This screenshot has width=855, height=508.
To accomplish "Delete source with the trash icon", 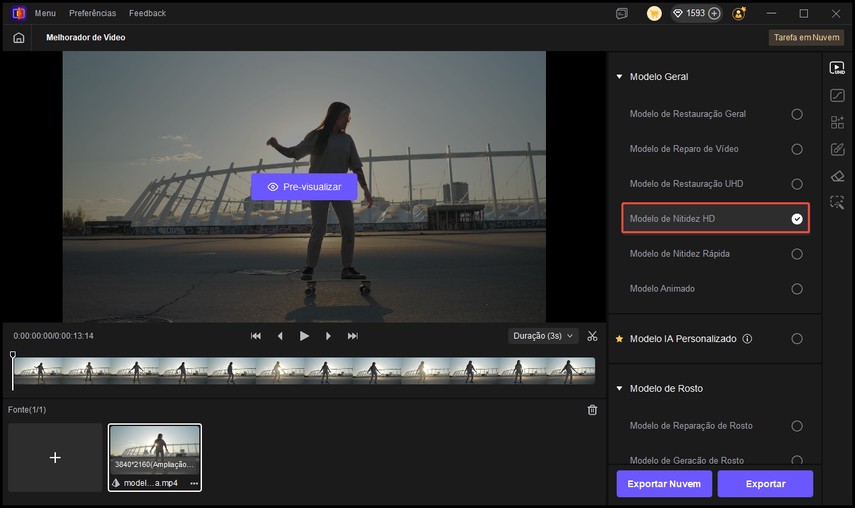I will pyautogui.click(x=592, y=410).
